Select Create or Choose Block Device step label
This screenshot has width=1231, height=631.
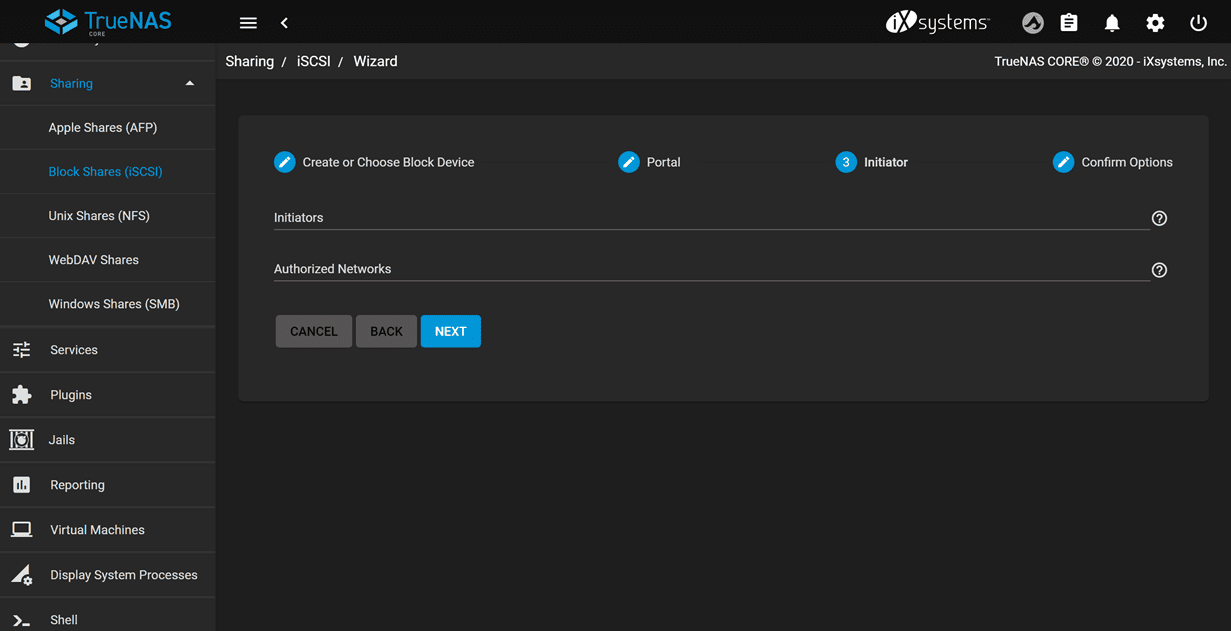point(388,162)
